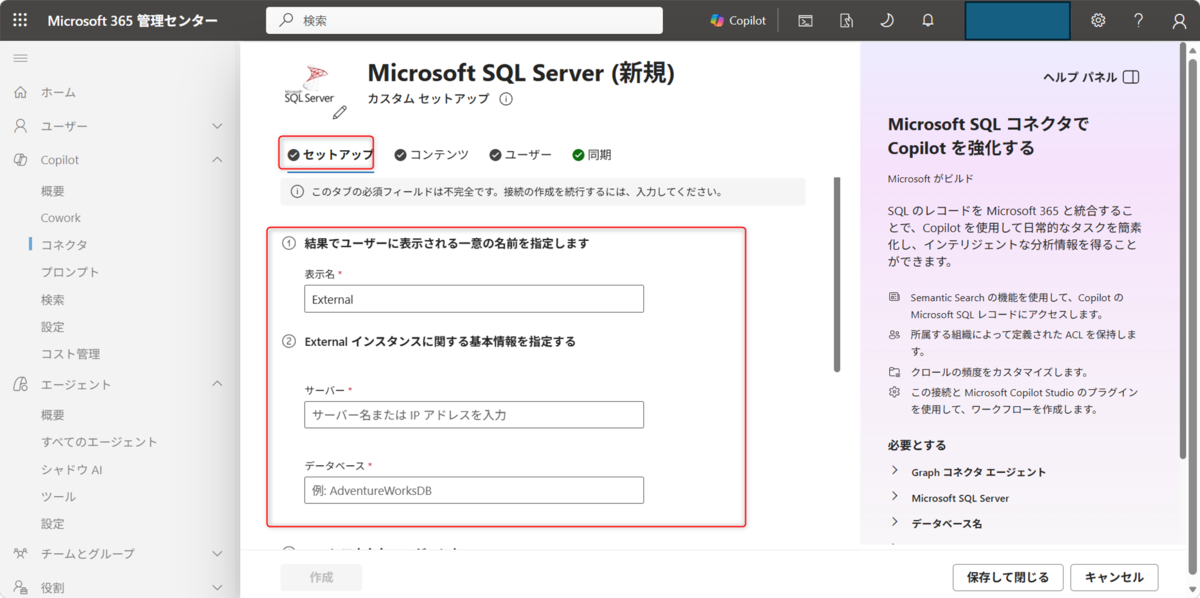Toggle the help panel icon

tap(1131, 77)
